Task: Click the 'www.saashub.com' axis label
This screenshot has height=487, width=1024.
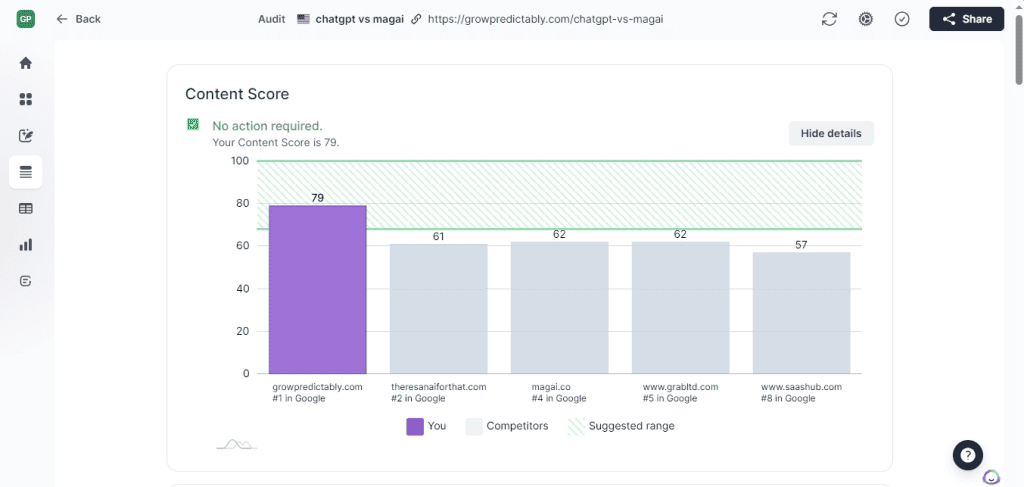Action: coord(801,386)
